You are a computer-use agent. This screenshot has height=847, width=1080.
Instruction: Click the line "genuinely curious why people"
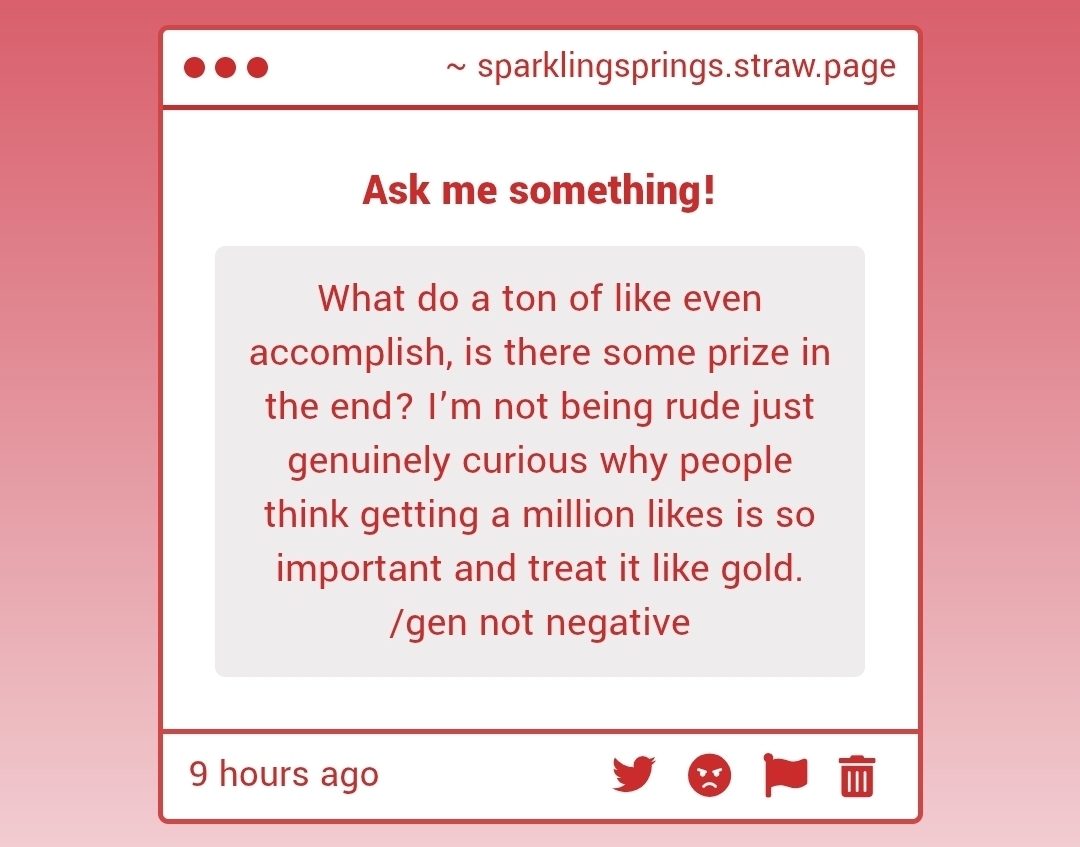[x=539, y=460]
